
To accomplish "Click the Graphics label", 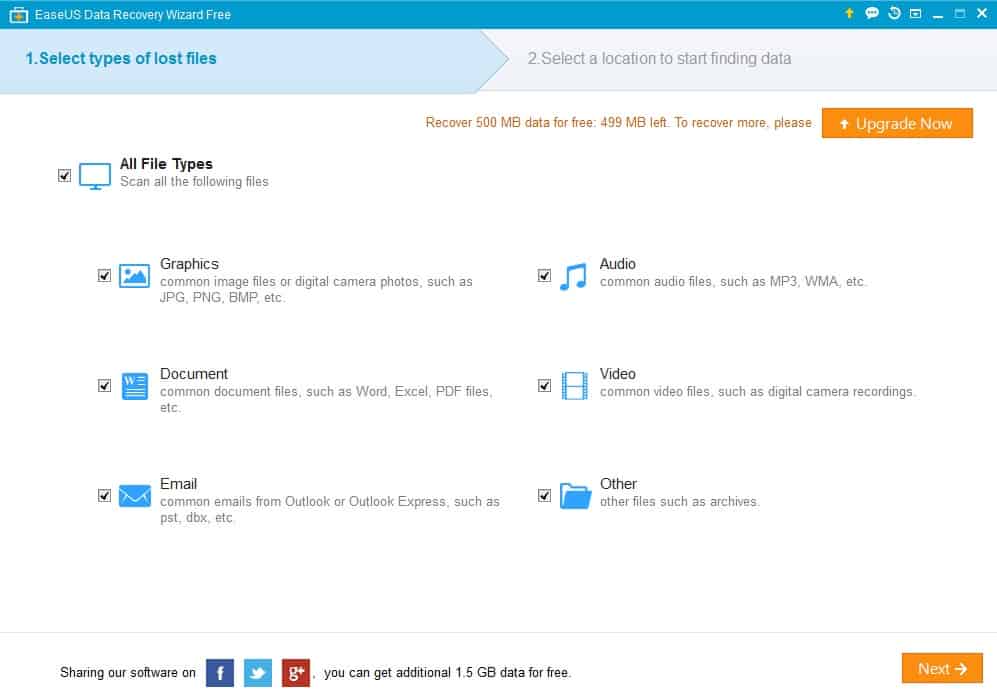I will [189, 264].
